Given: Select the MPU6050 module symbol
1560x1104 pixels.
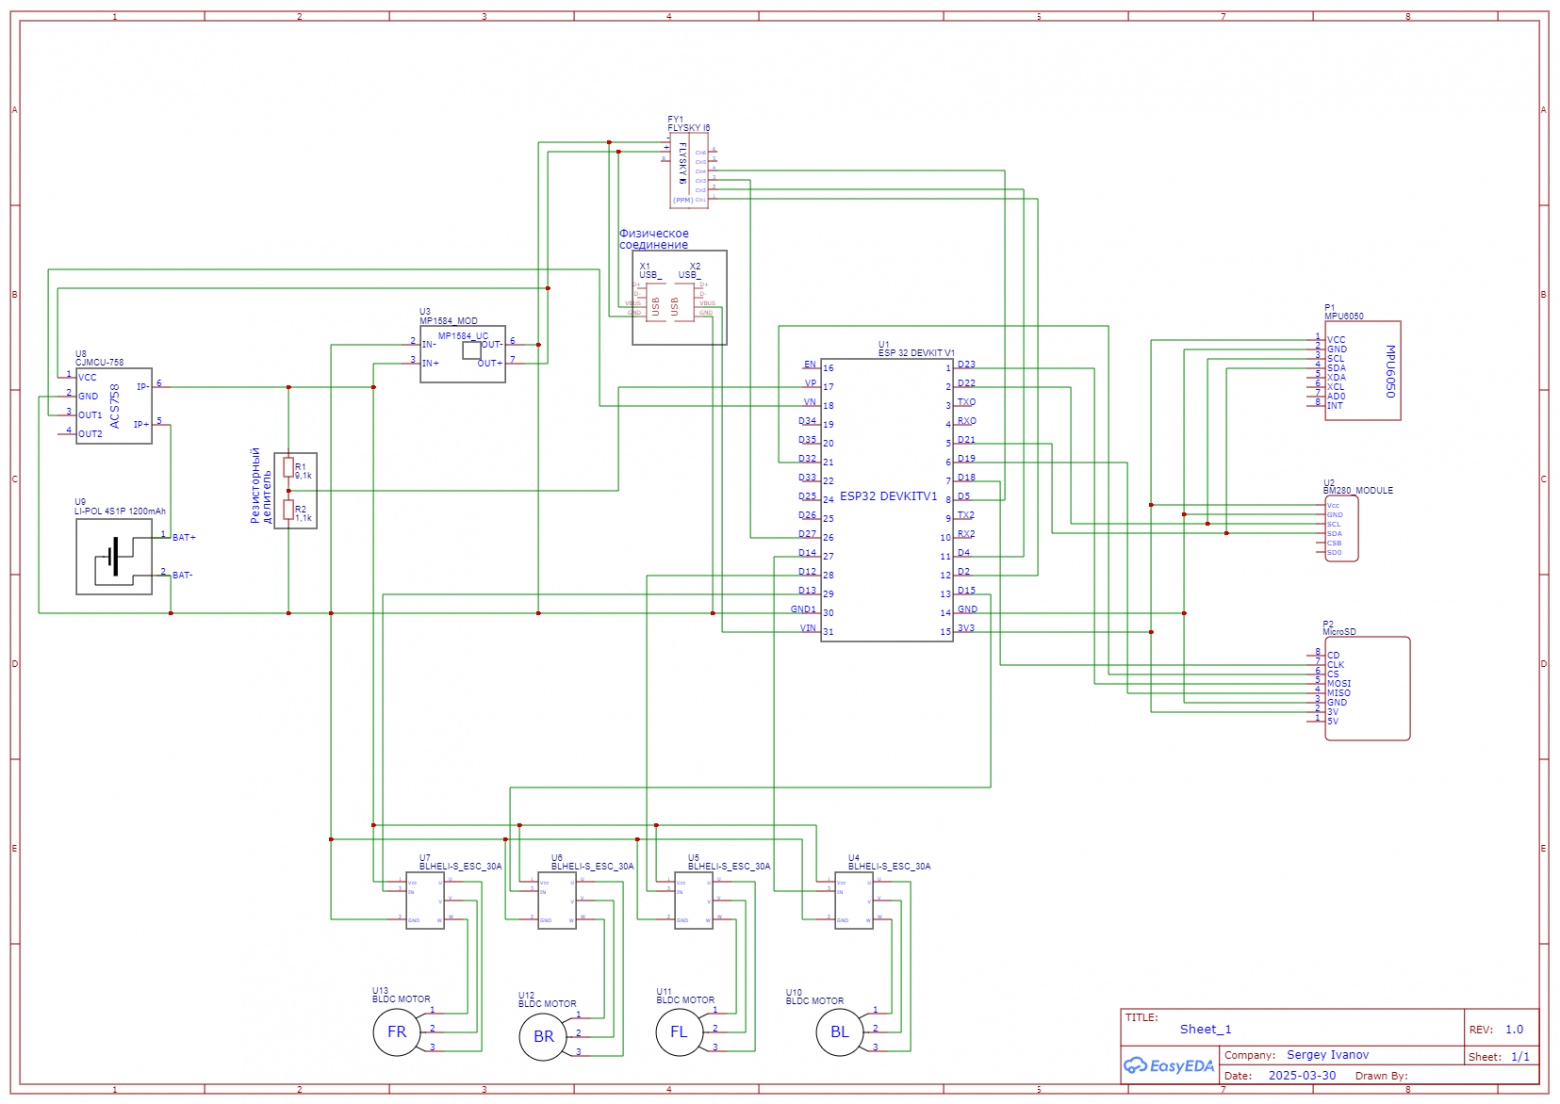Looking at the screenshot, I should point(1362,371).
